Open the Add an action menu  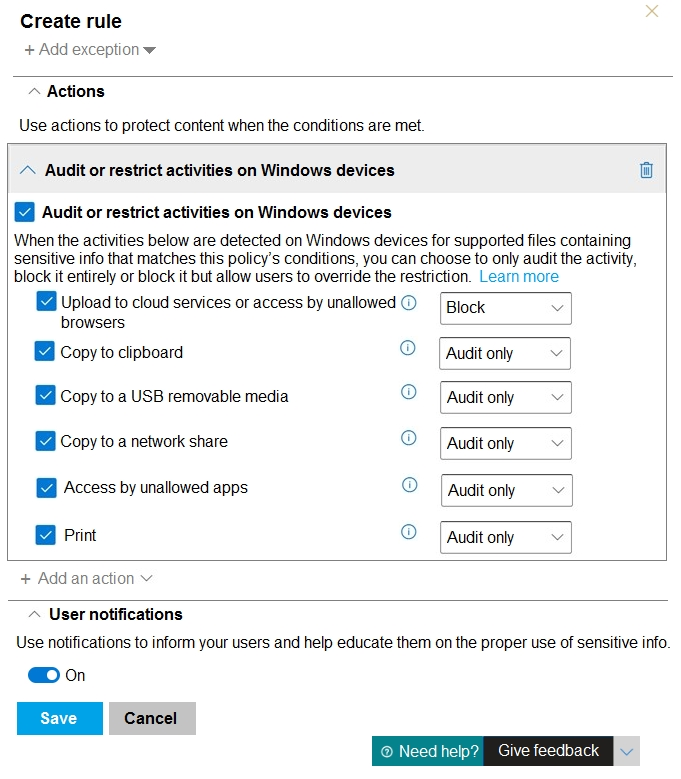(x=86, y=578)
